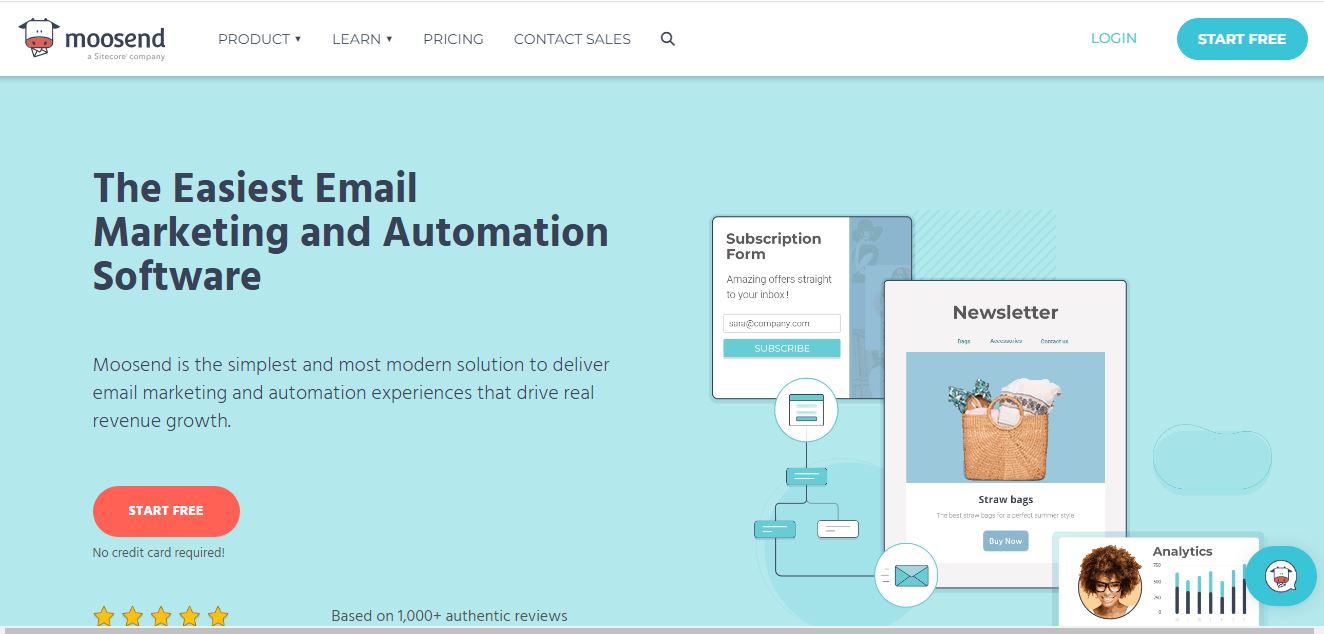The image size is (1324, 634).
Task: Click the teal START FREE header button
Action: tap(1242, 39)
